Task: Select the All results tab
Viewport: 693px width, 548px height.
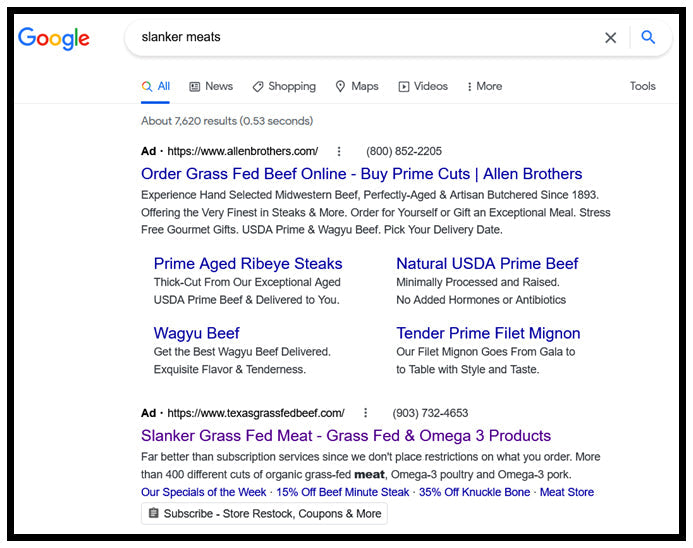Action: pyautogui.click(x=156, y=87)
